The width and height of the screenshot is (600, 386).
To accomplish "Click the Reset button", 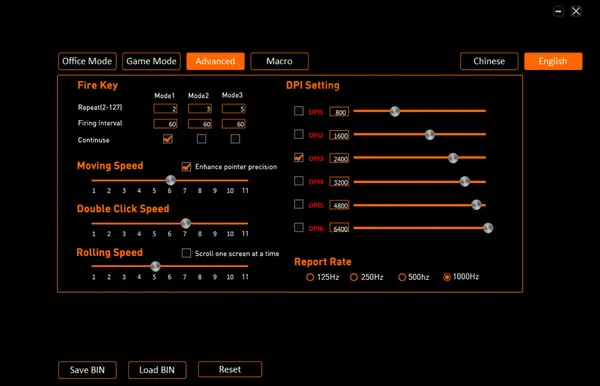I will tap(230, 369).
